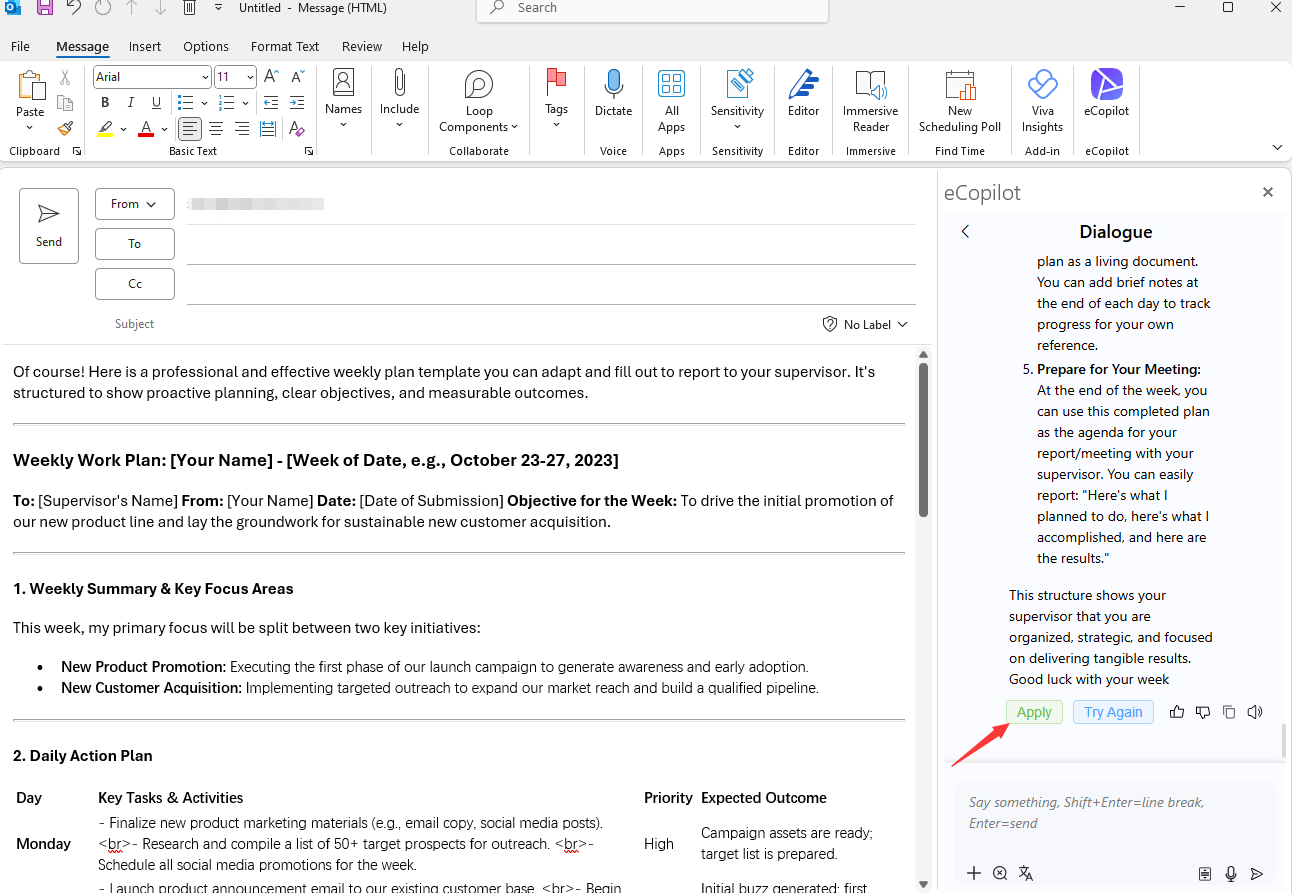Click the Try Again button
1292x893 pixels.
[x=1113, y=712]
